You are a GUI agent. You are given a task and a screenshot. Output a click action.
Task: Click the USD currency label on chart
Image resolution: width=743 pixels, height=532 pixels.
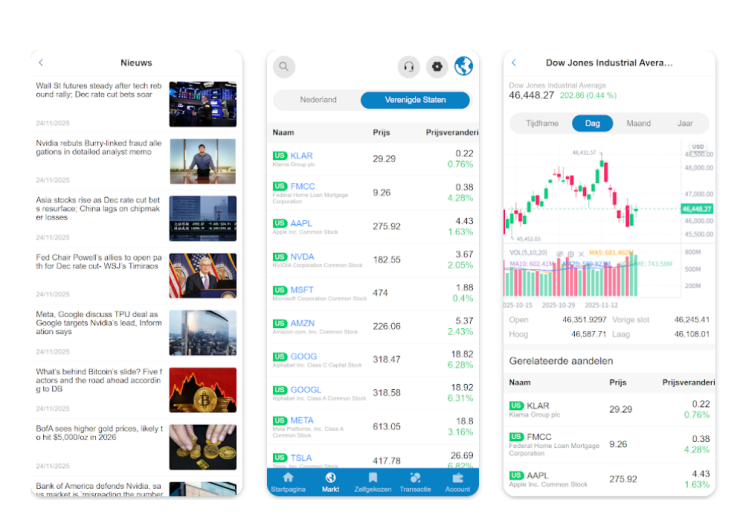698,147
